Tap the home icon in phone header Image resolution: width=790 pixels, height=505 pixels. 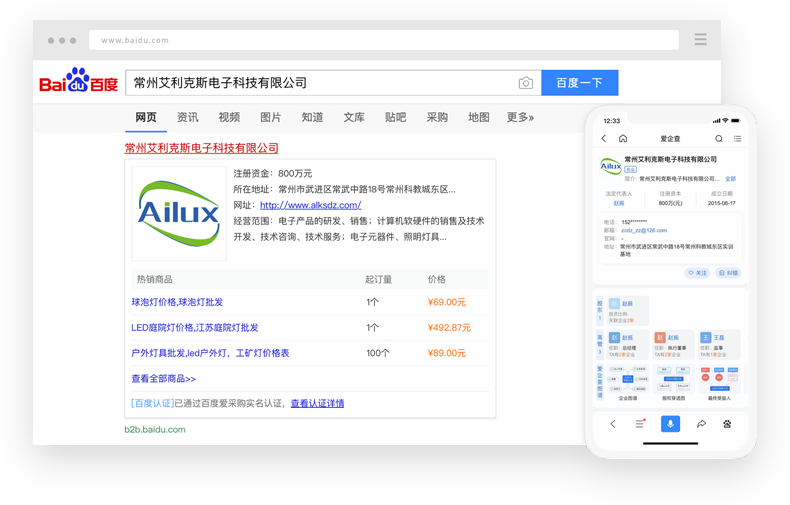(623, 139)
